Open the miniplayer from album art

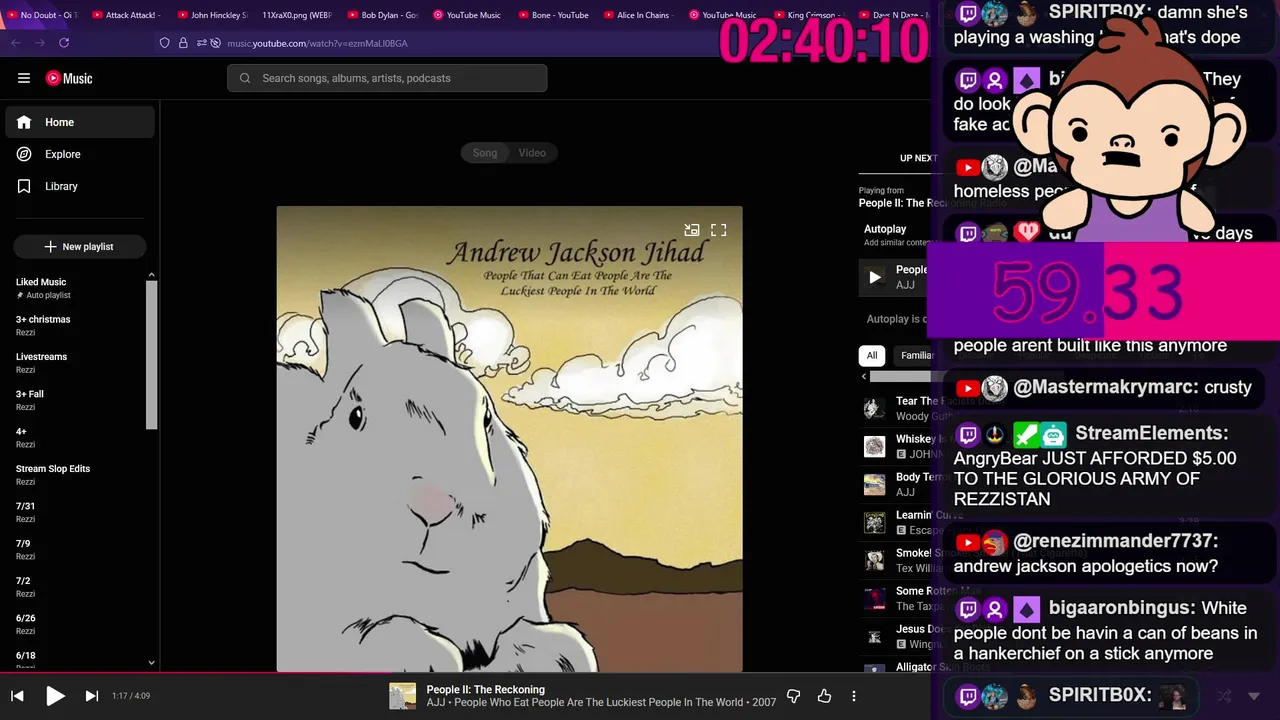[691, 230]
